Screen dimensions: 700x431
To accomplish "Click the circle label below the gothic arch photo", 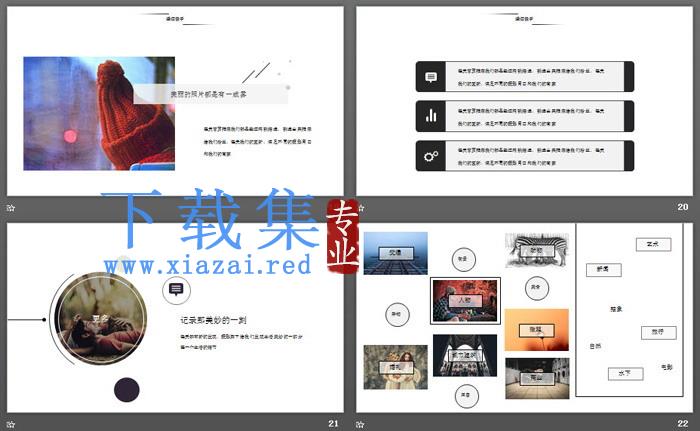I will (466, 396).
